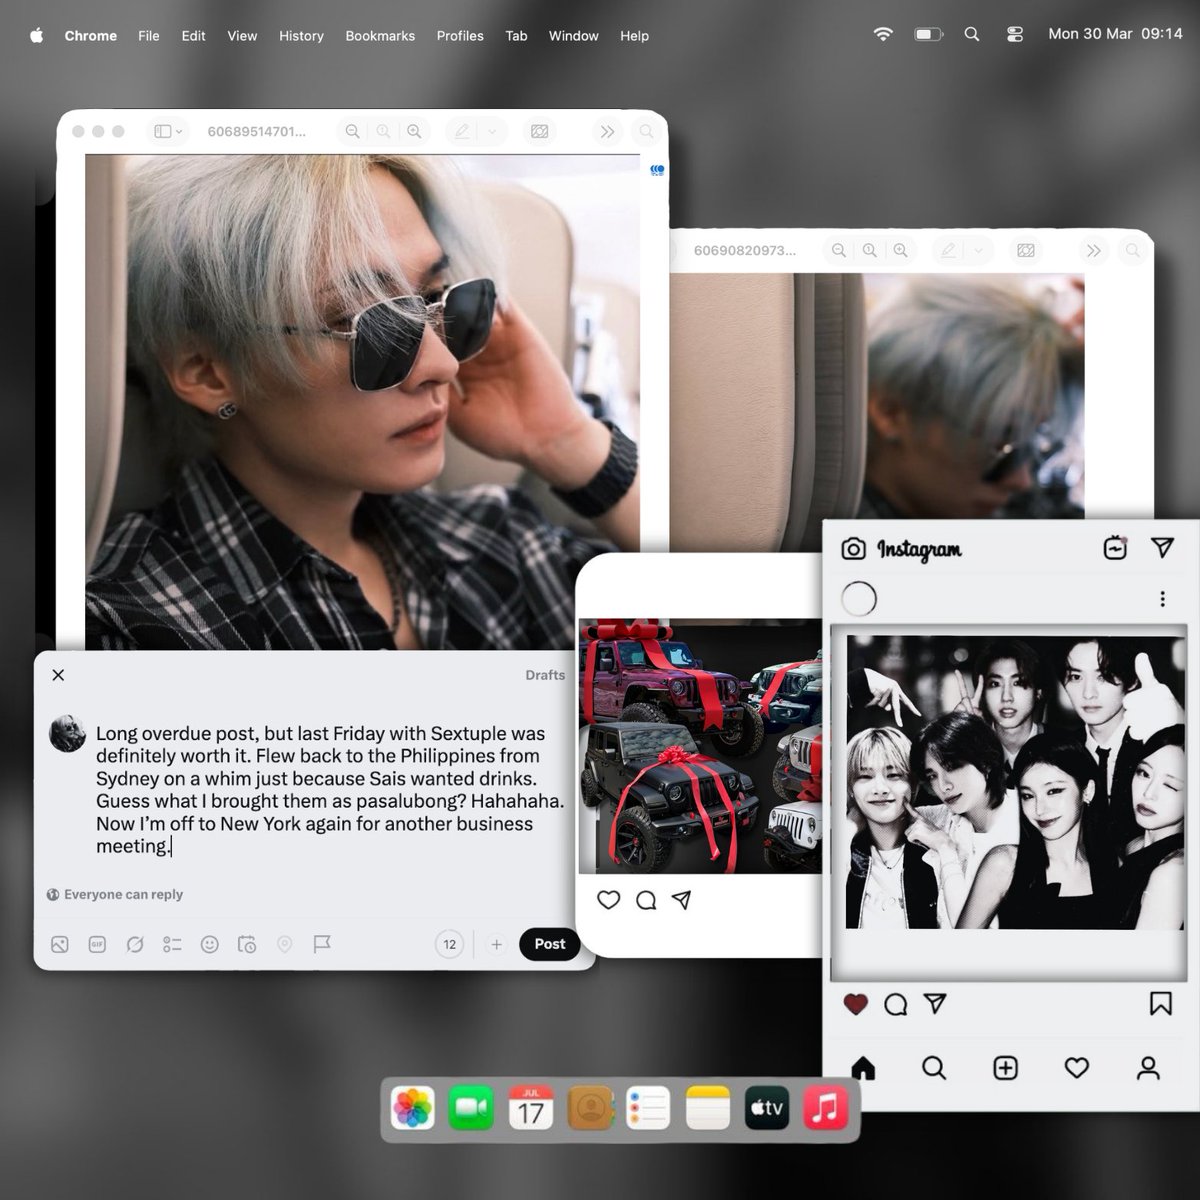Comment on the Jeeps post
The width and height of the screenshot is (1200, 1200).
646,900
